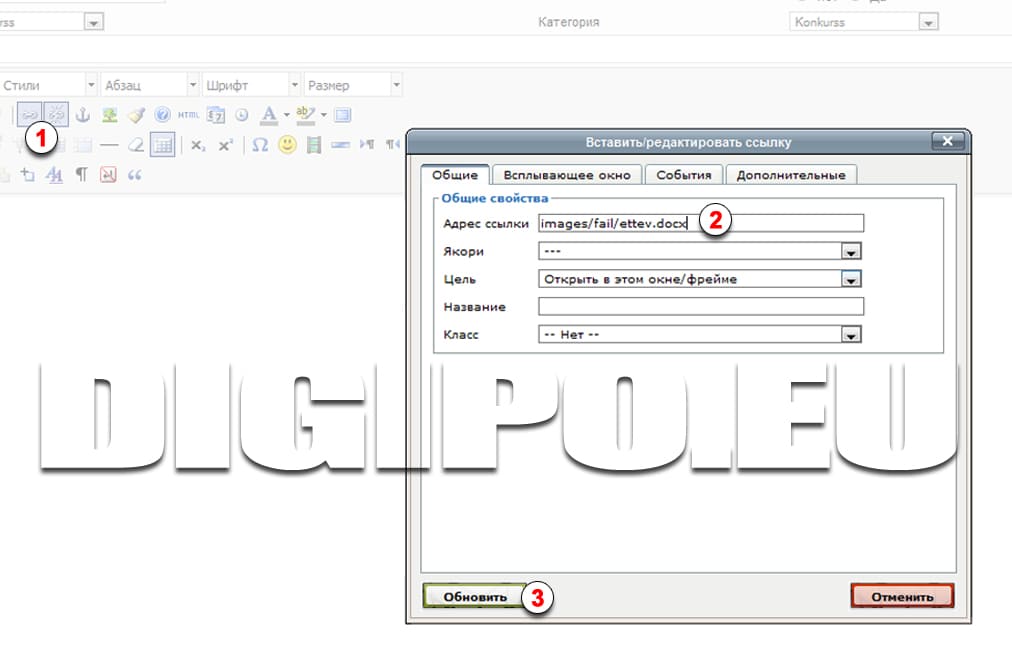This screenshot has width=1012, height=656.
Task: Click the blockquote quotation icon
Action: click(135, 175)
